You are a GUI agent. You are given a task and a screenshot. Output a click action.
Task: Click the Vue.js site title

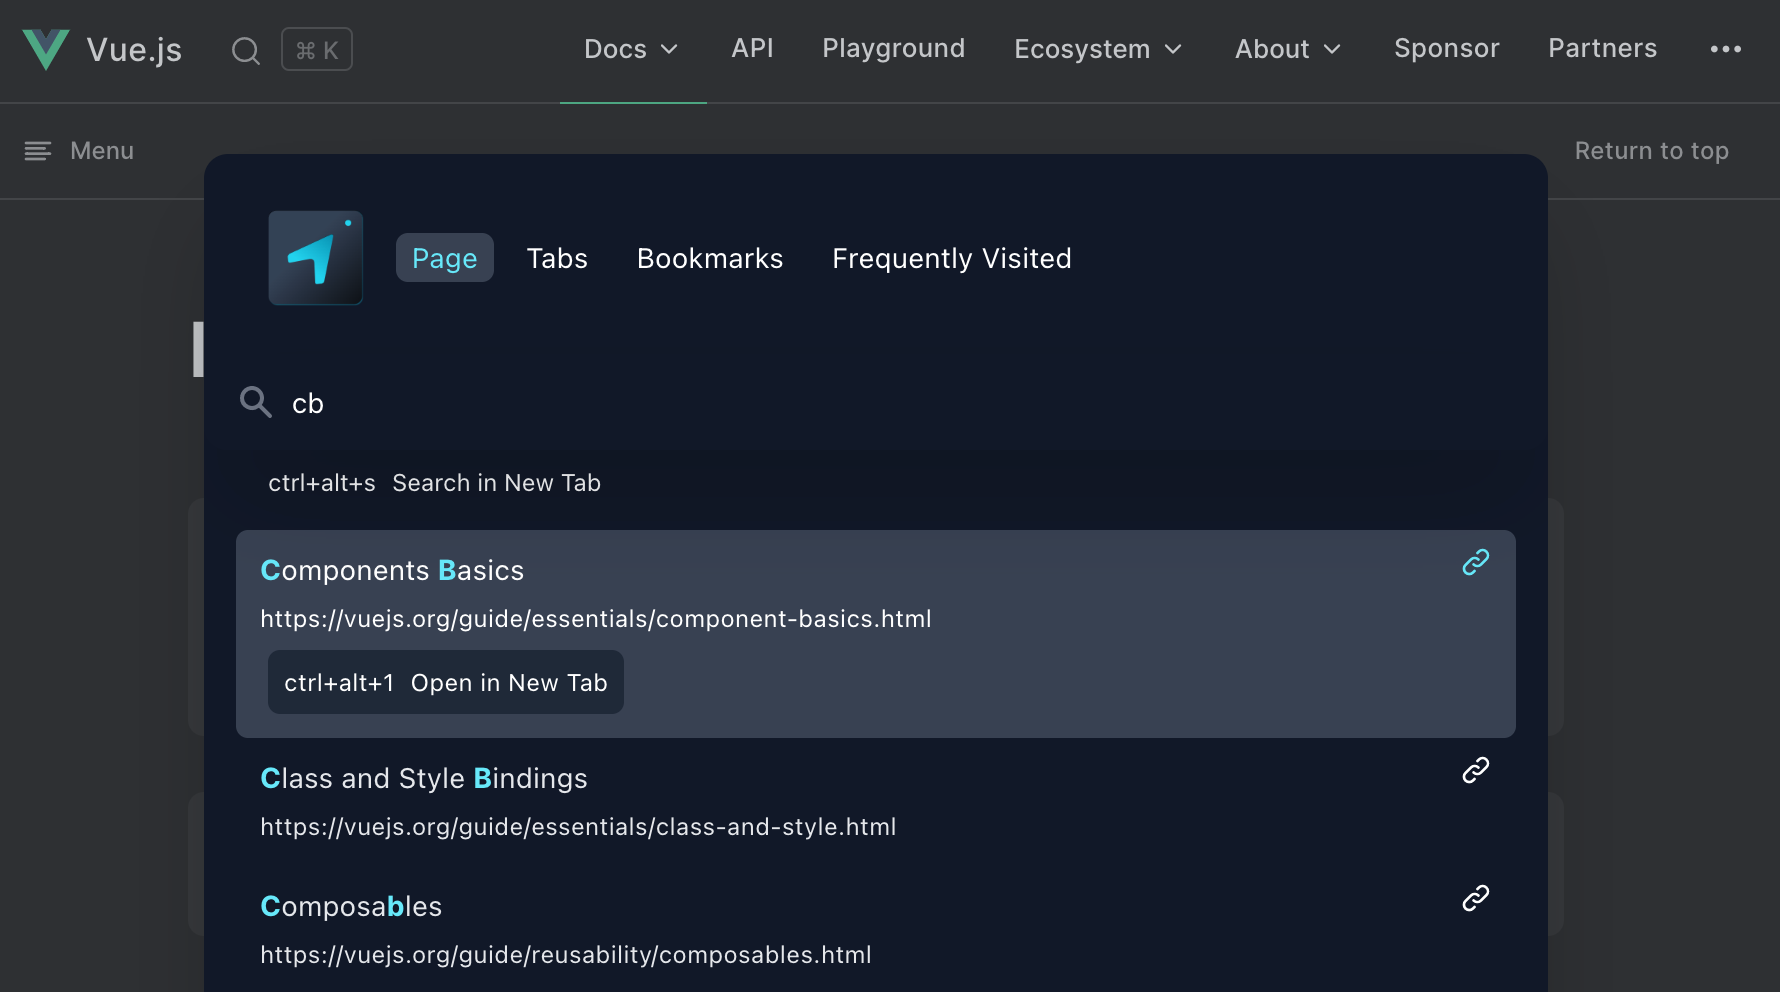click(x=134, y=50)
